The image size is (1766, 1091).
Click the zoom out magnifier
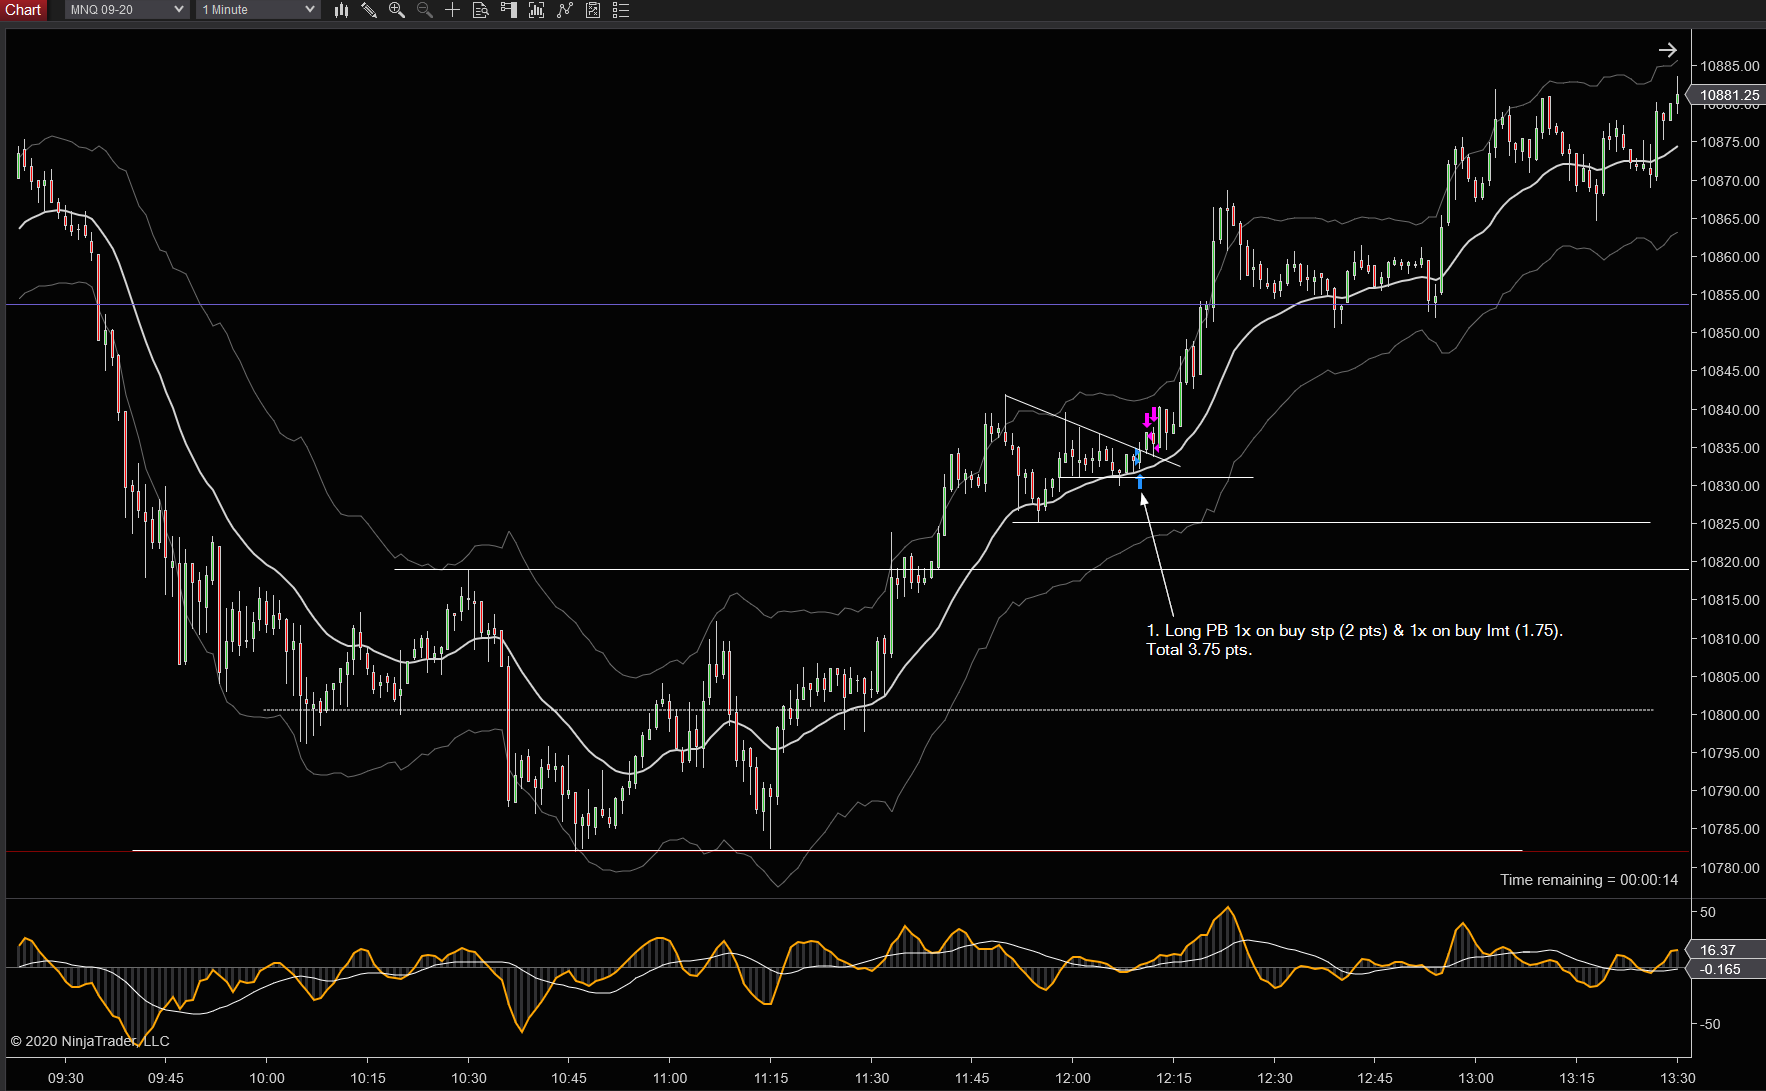(425, 10)
